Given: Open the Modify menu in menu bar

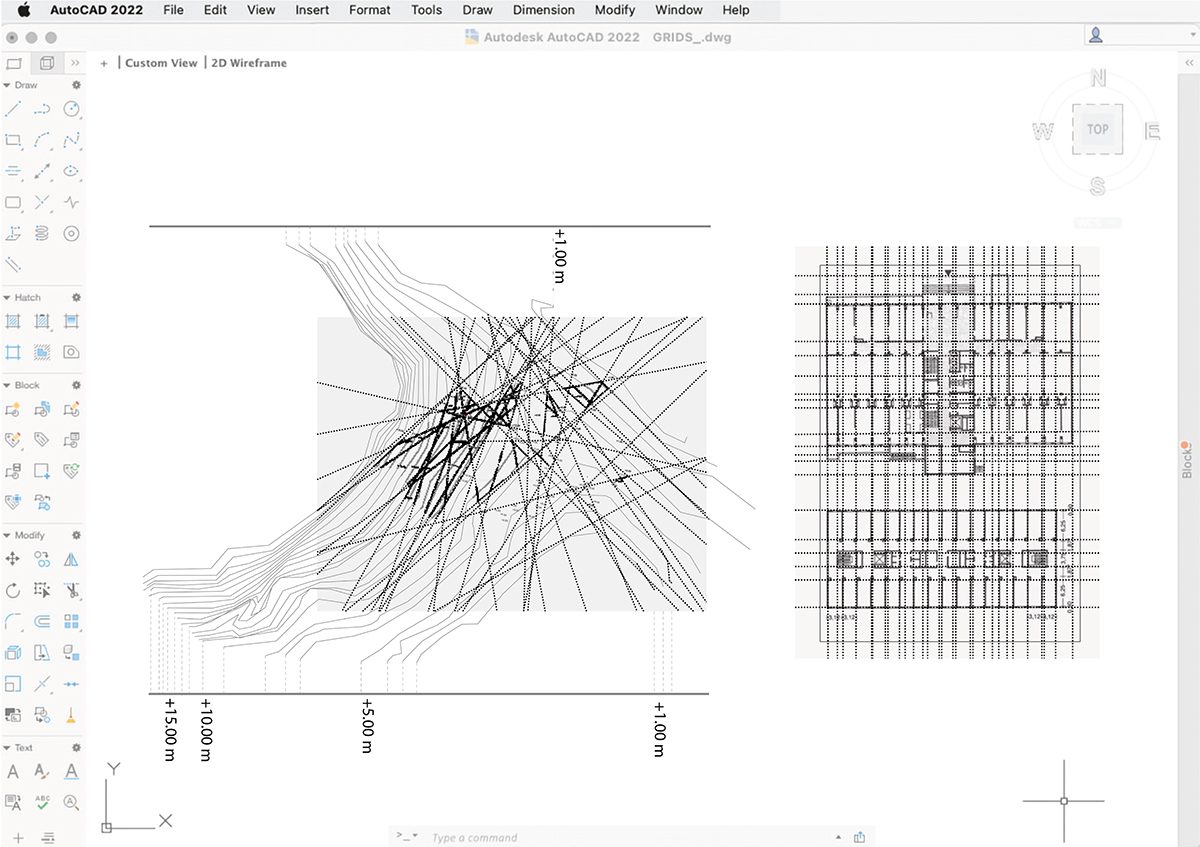Looking at the screenshot, I should click(x=614, y=10).
